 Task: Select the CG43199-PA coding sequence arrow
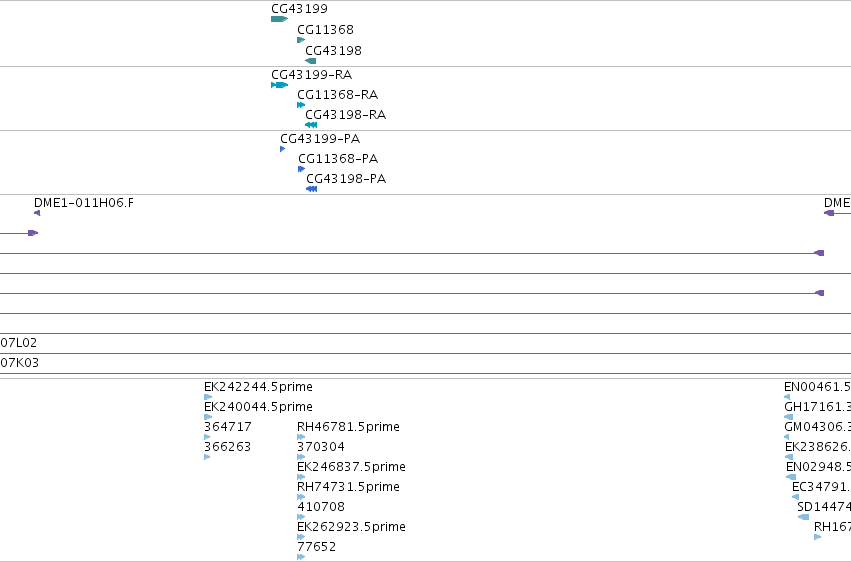283,149
